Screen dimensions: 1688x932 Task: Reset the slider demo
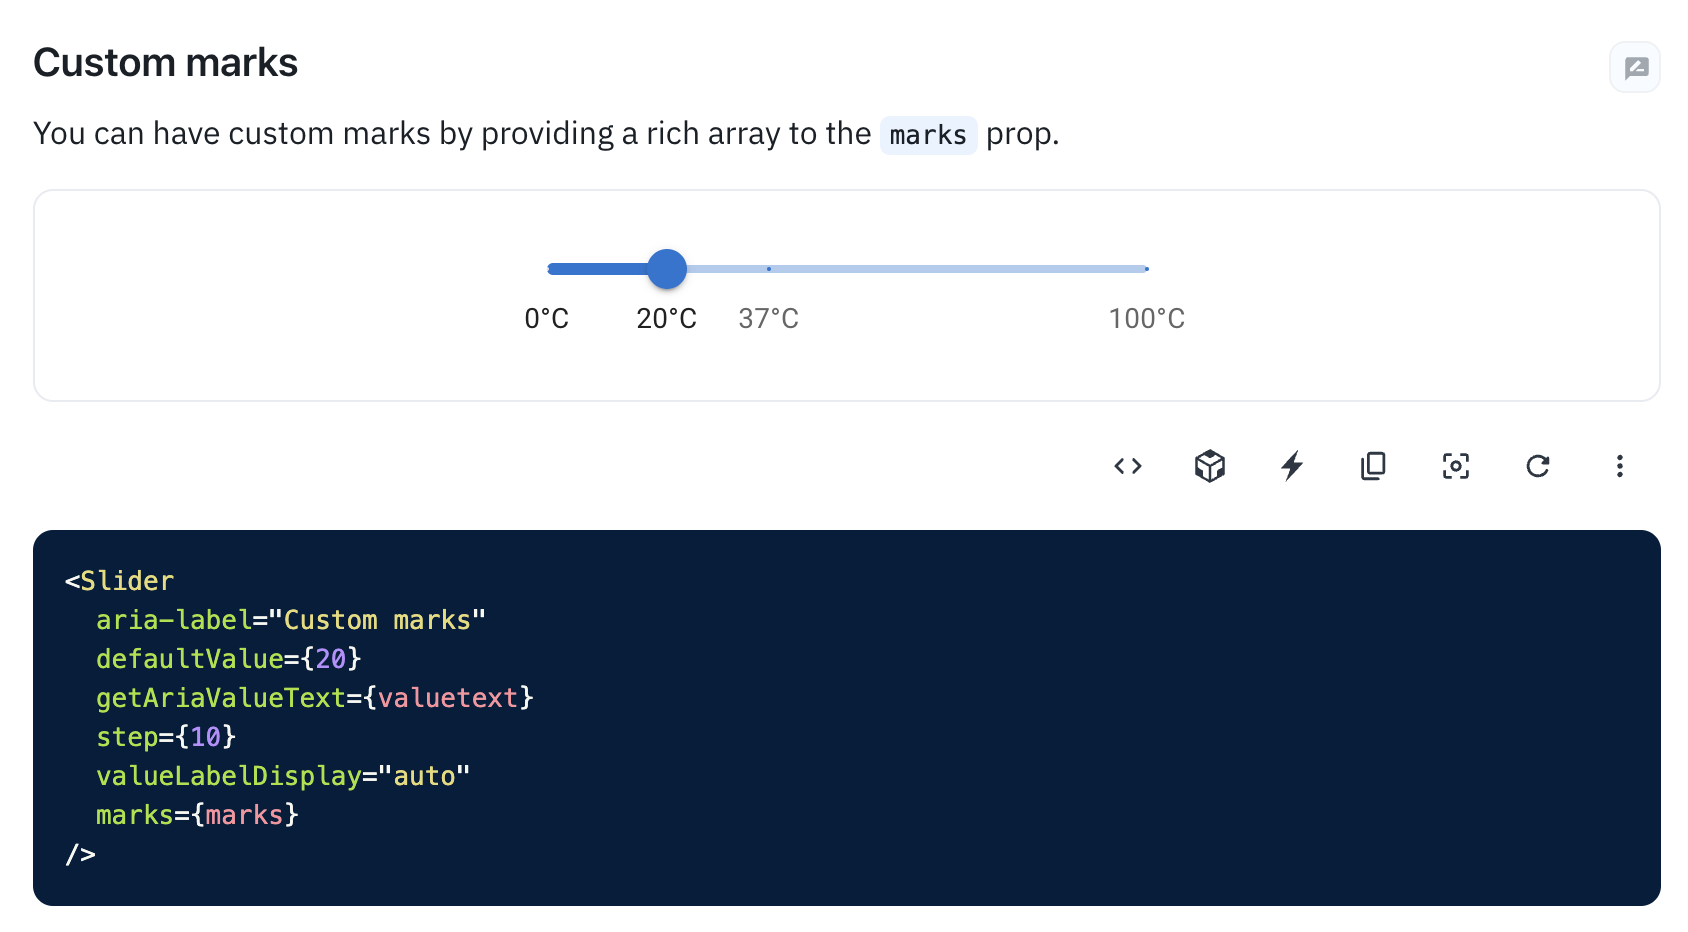click(1537, 466)
